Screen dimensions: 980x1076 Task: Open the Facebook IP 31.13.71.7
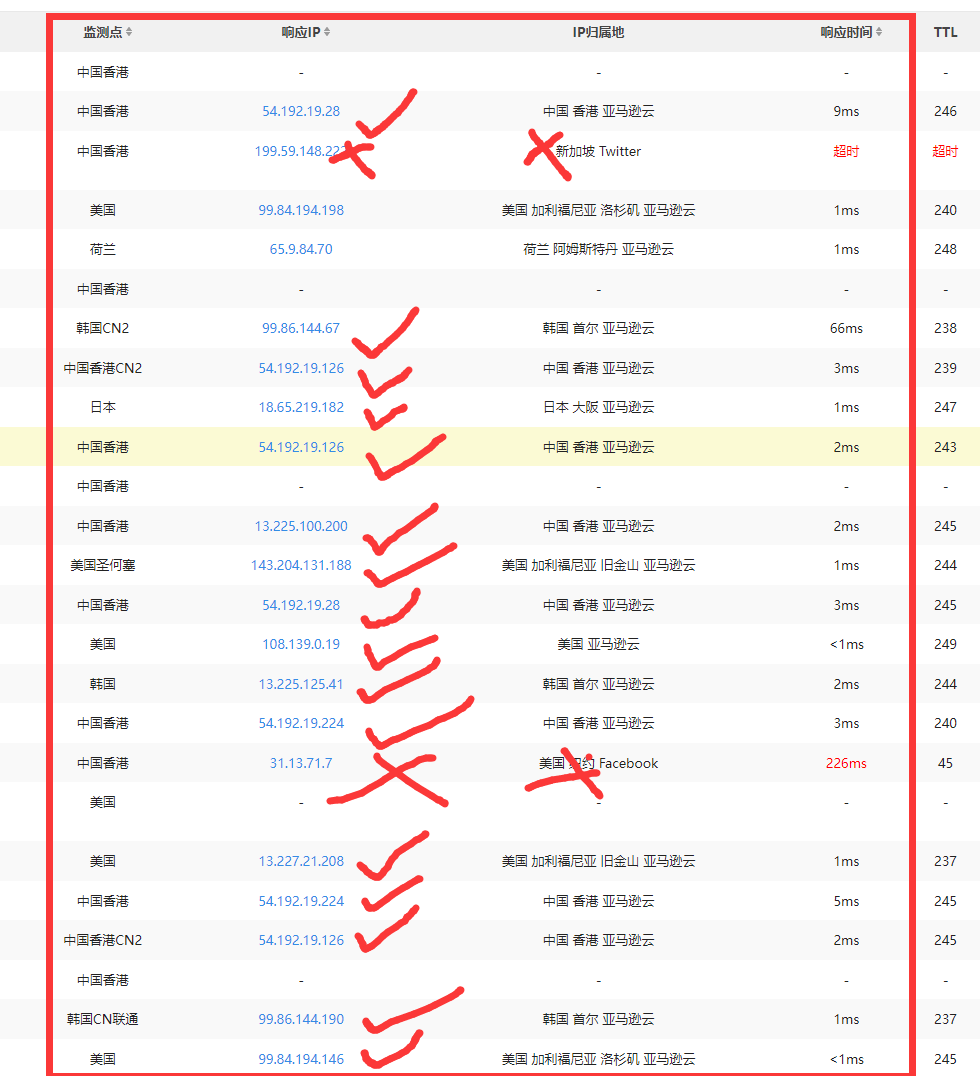(x=301, y=763)
